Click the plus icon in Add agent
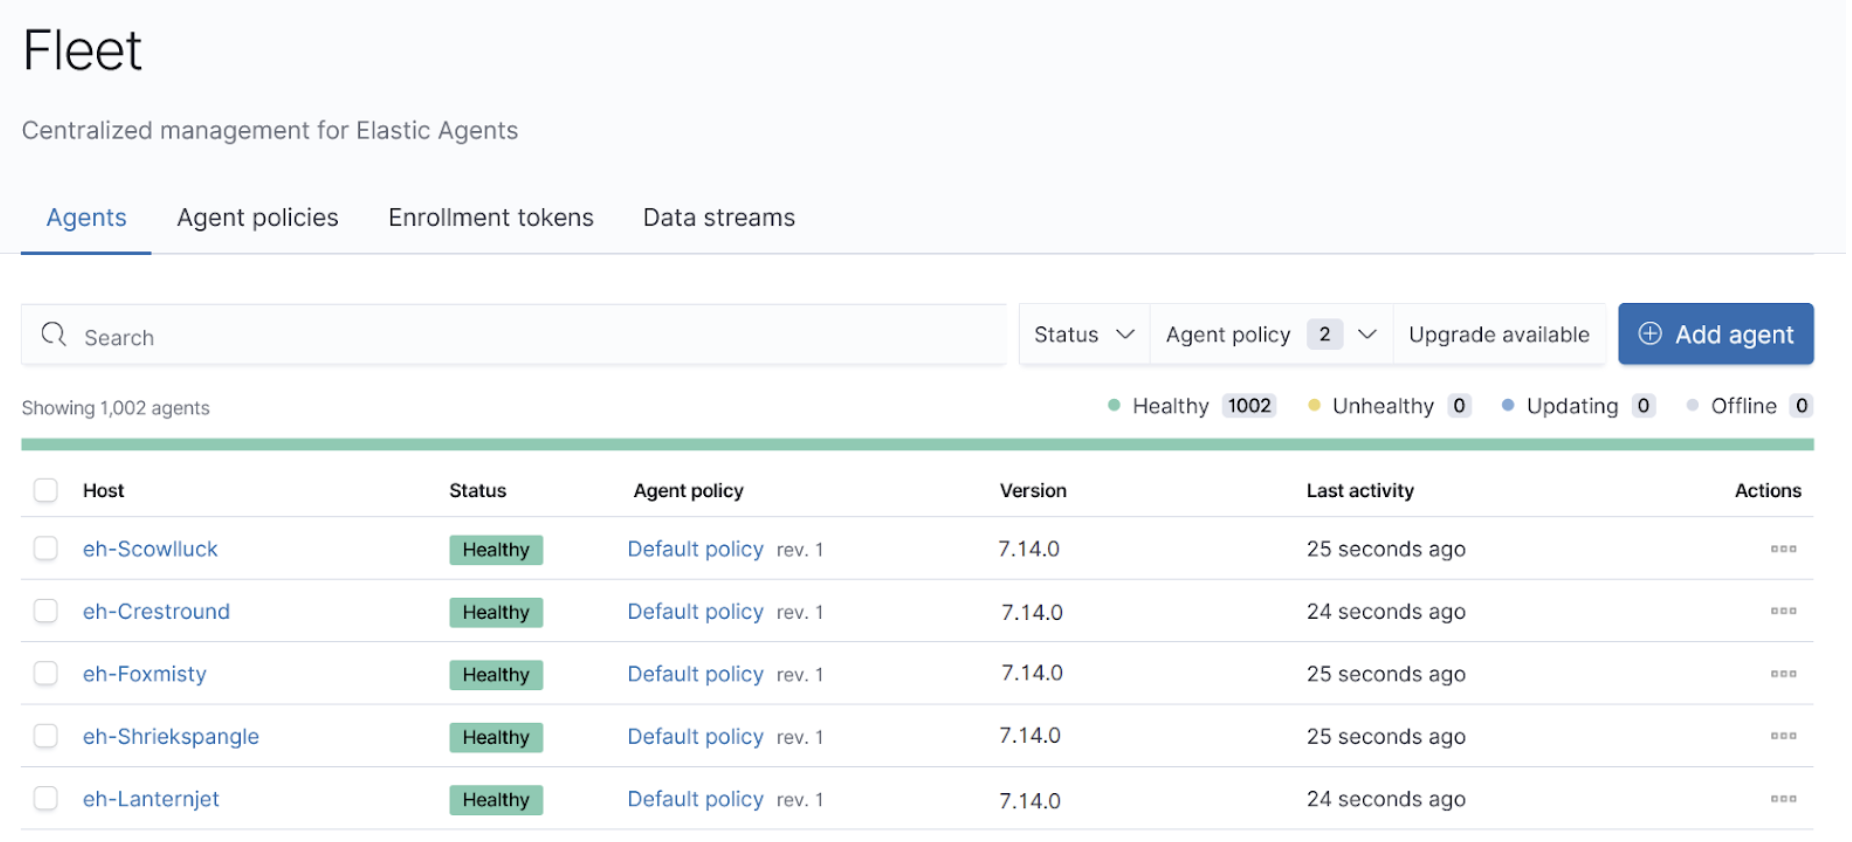 1650,334
